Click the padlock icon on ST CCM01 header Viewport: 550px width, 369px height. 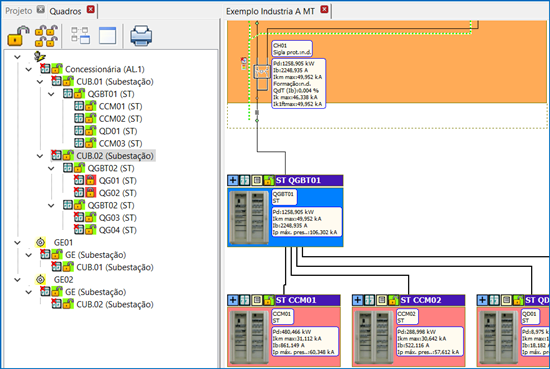pyautogui.click(x=269, y=300)
